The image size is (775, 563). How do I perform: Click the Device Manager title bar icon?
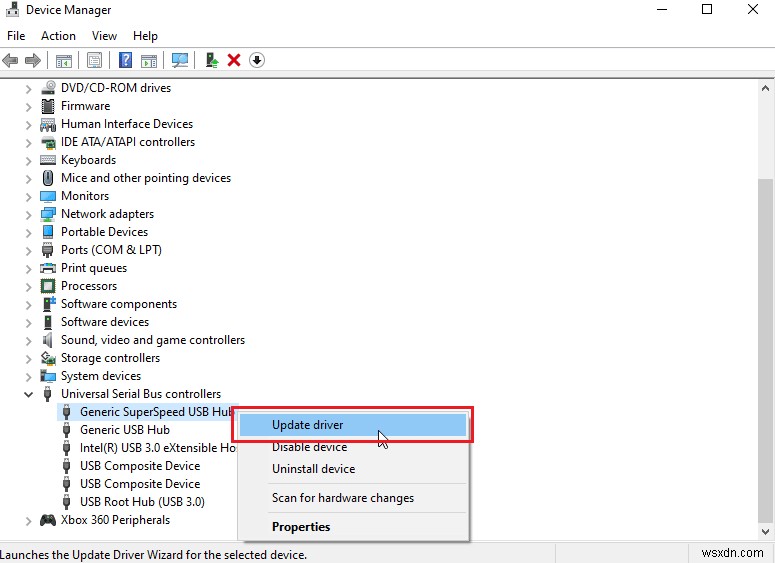pyautogui.click(x=12, y=9)
